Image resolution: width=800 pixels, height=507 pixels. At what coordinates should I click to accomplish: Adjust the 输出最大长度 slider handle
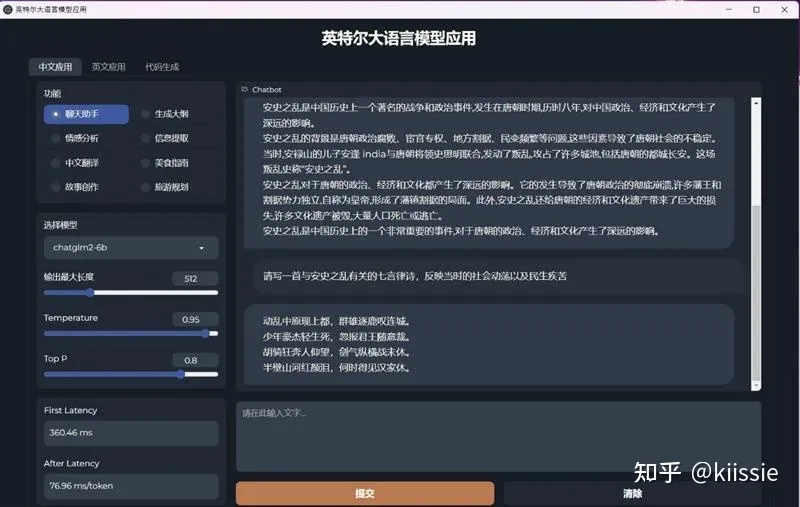point(90,293)
